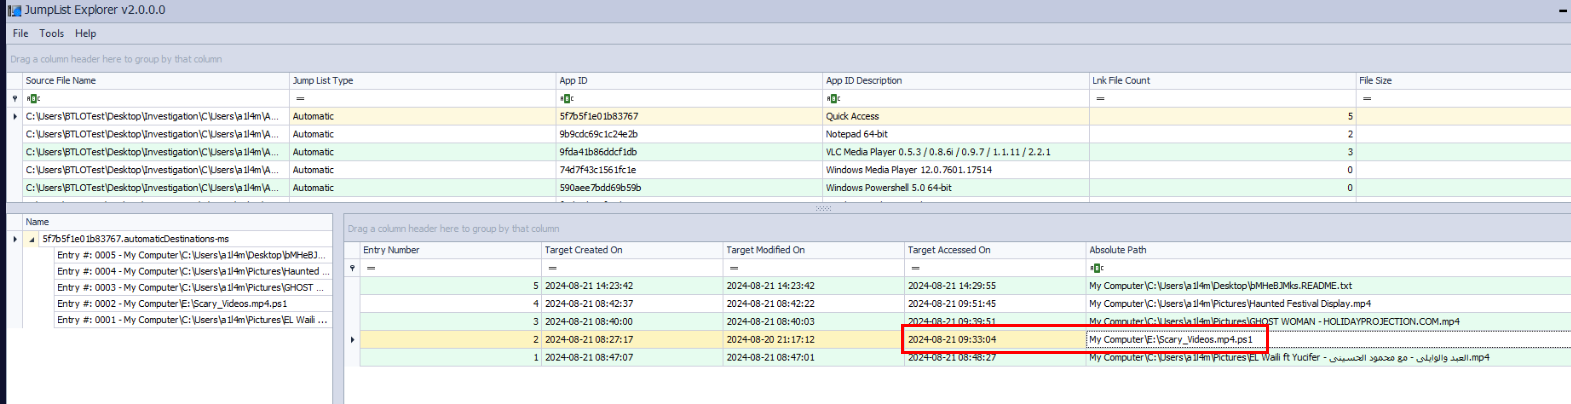Open the File menu
This screenshot has height=404, width=1571.
[20, 34]
